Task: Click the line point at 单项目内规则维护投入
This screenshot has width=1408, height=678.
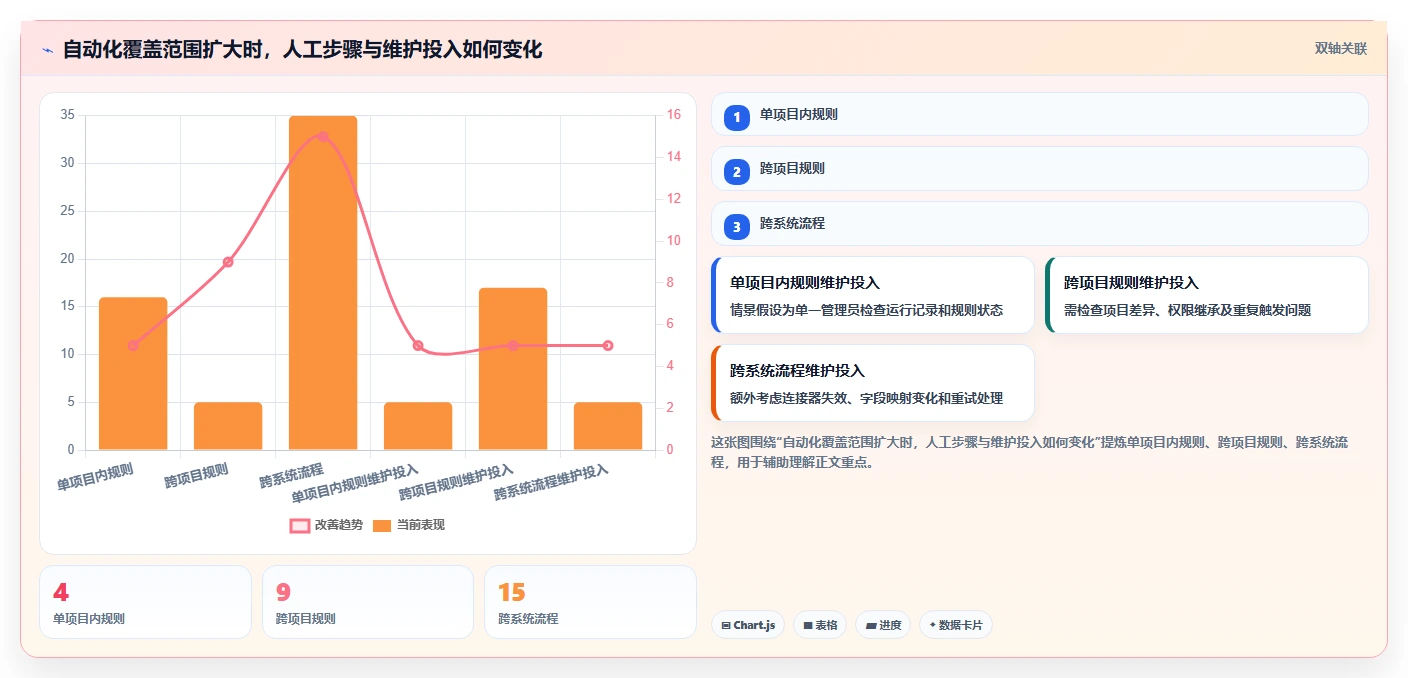Action: pos(418,346)
